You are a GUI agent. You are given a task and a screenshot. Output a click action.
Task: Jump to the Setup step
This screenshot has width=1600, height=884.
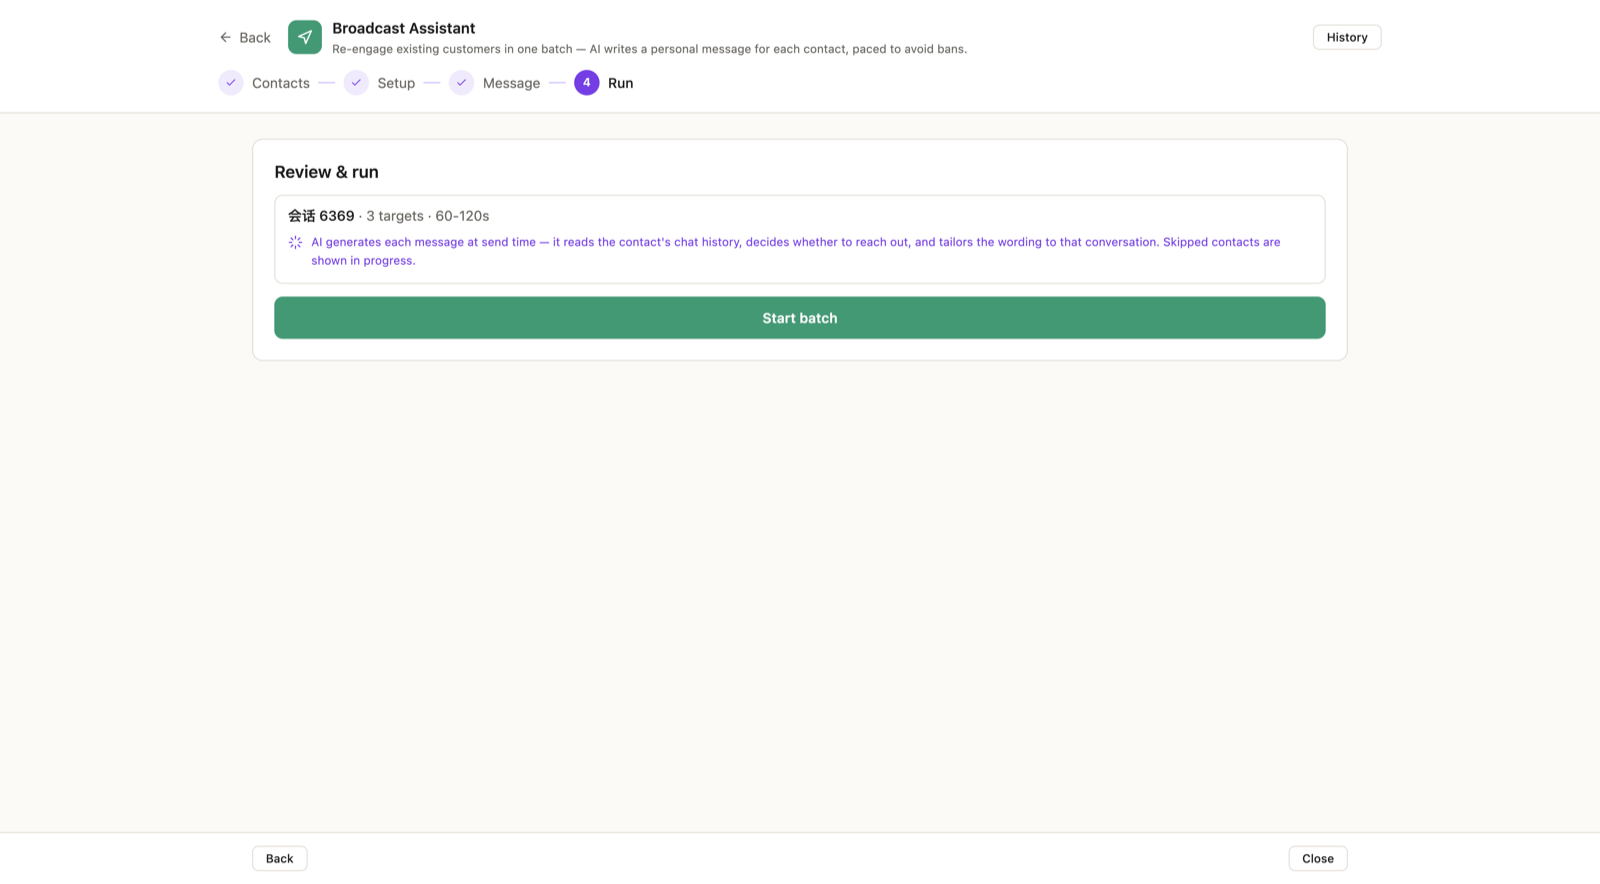[396, 83]
